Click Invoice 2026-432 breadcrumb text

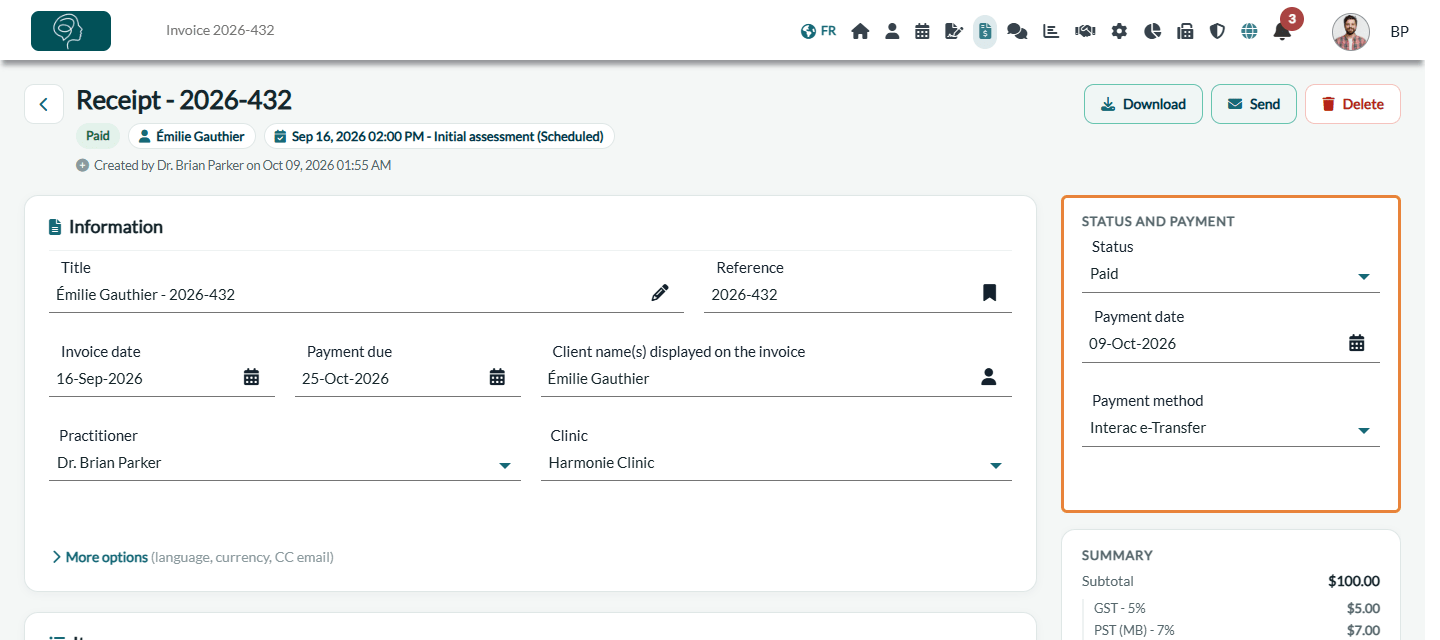pyautogui.click(x=220, y=30)
